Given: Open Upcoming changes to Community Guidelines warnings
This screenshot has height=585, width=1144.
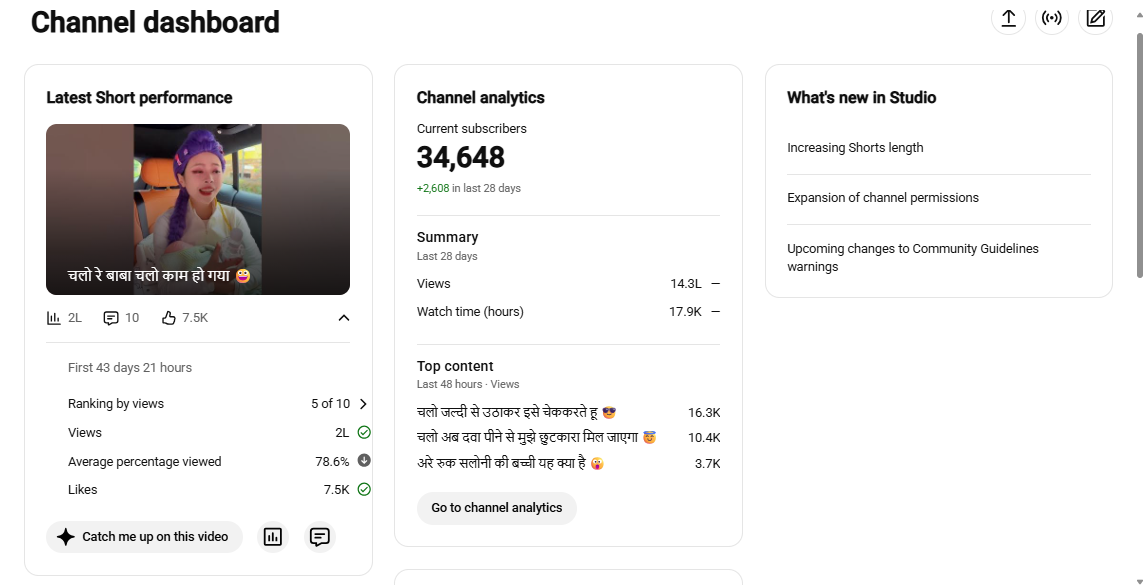Looking at the screenshot, I should pos(913,257).
